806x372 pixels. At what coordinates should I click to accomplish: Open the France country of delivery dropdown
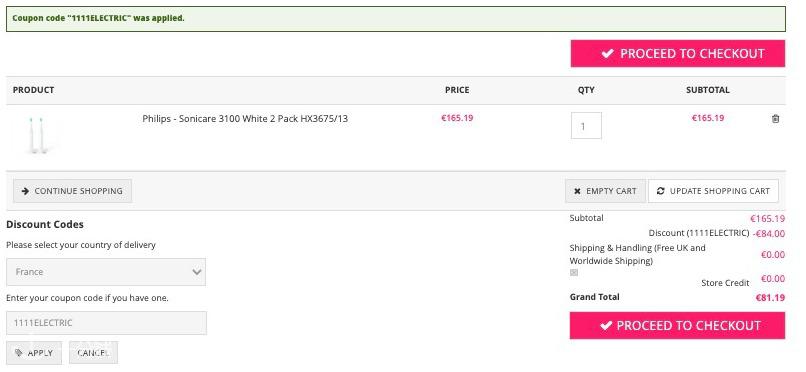106,272
